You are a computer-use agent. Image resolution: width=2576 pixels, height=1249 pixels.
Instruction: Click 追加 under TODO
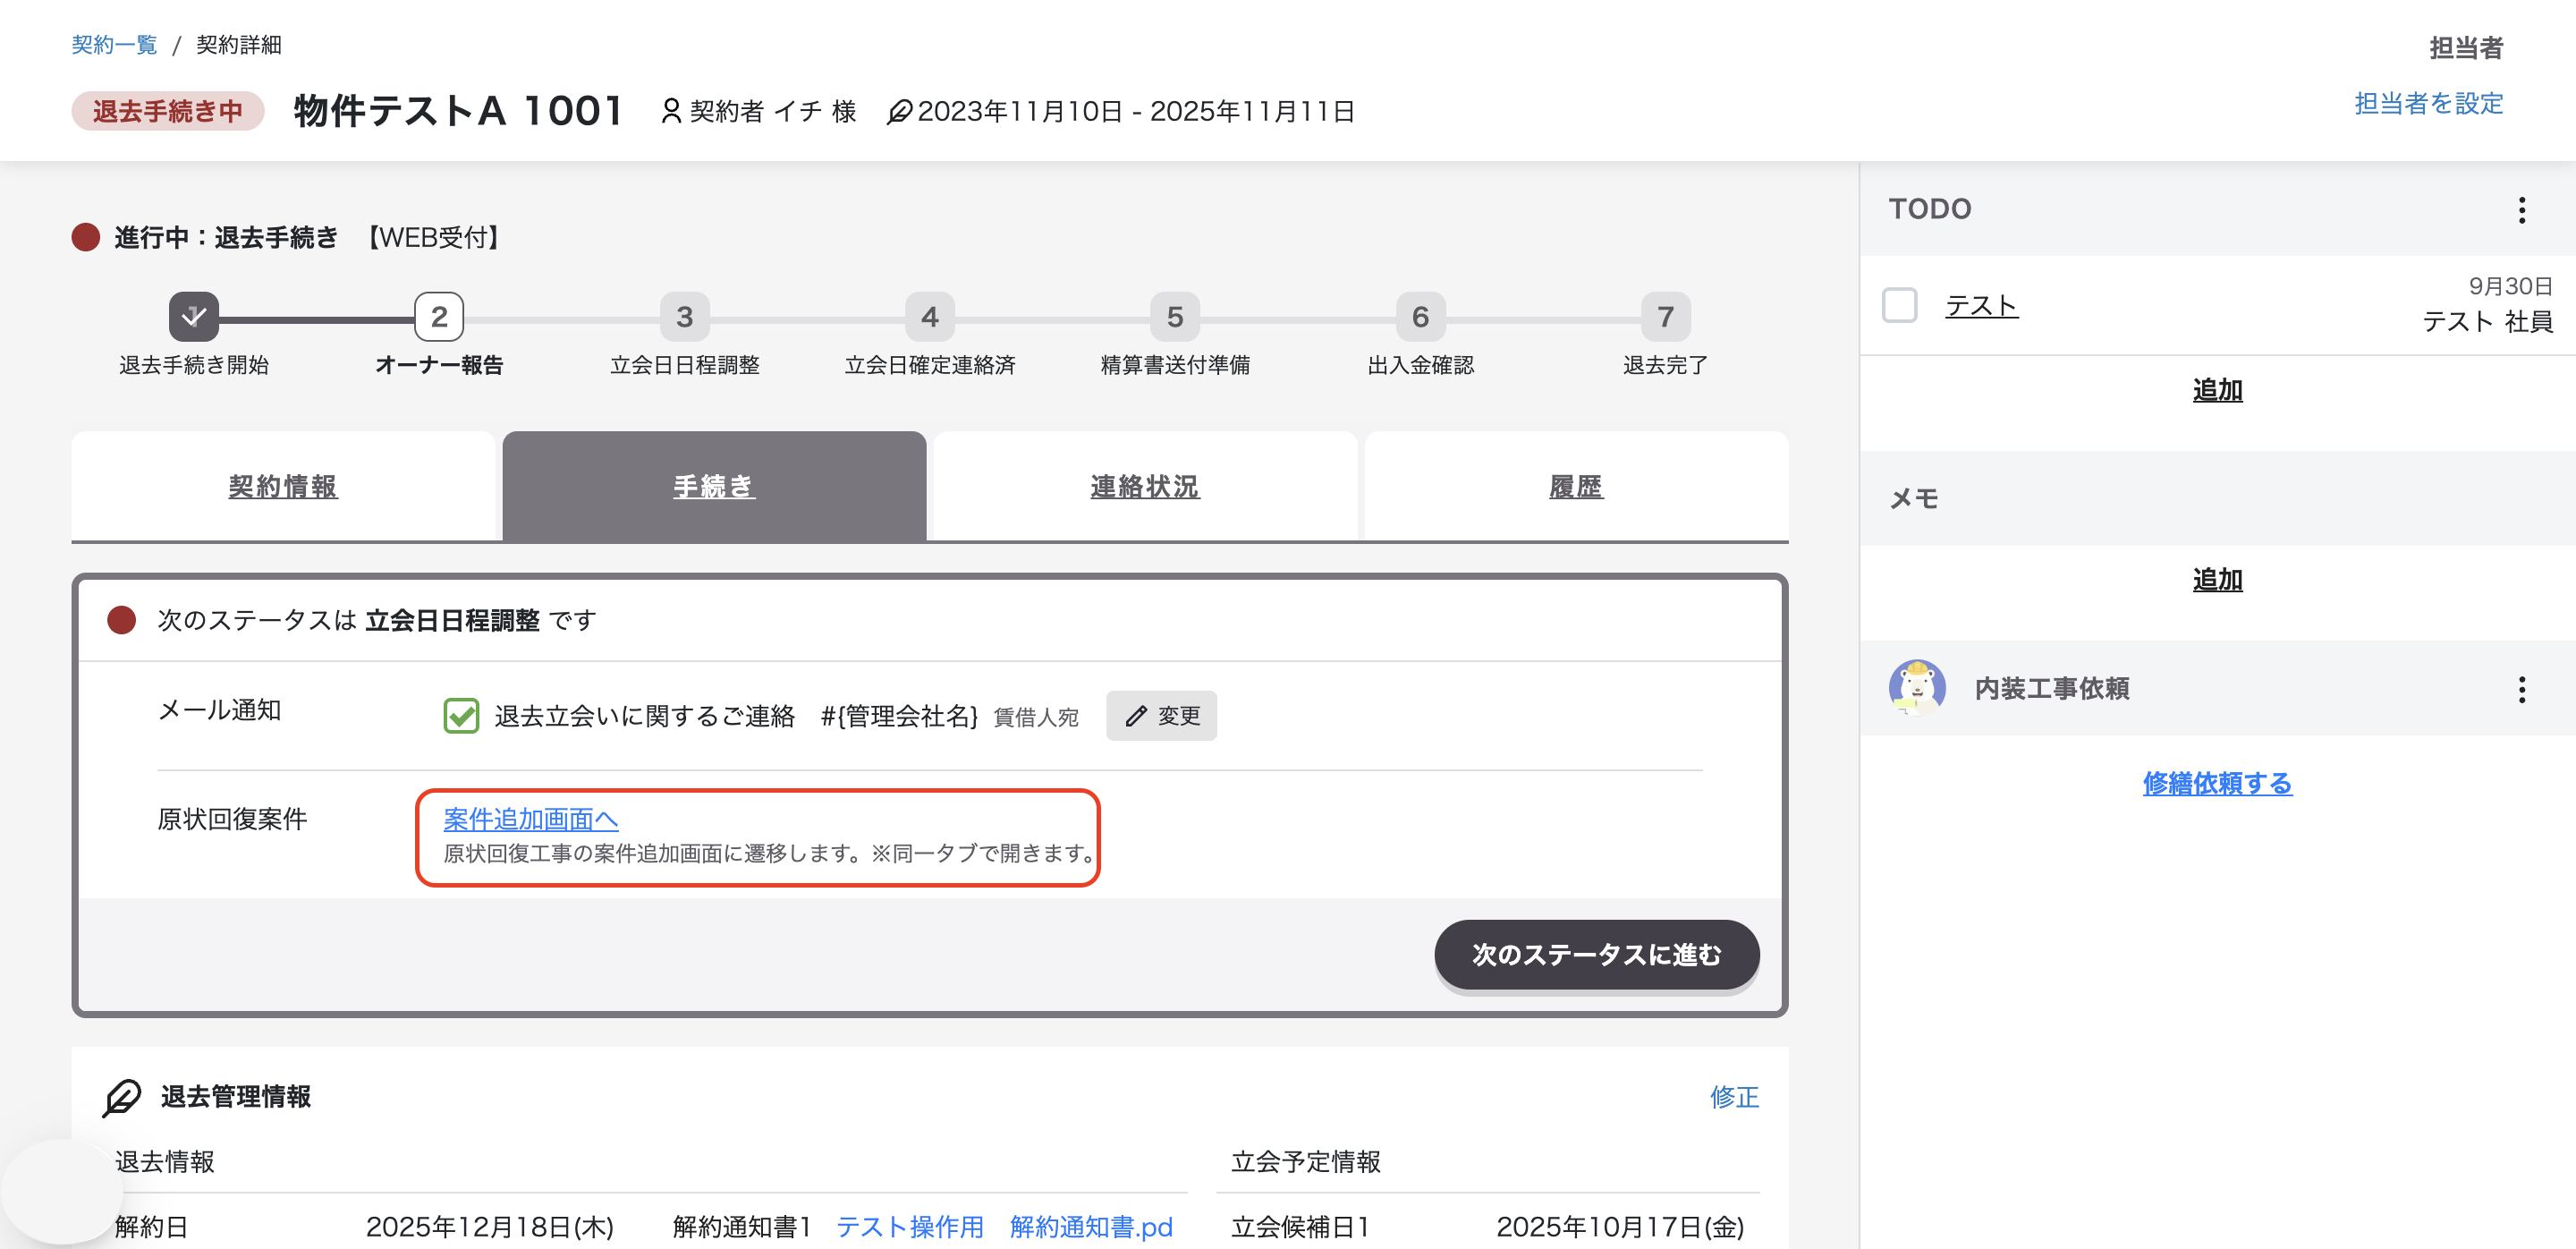tap(2217, 390)
